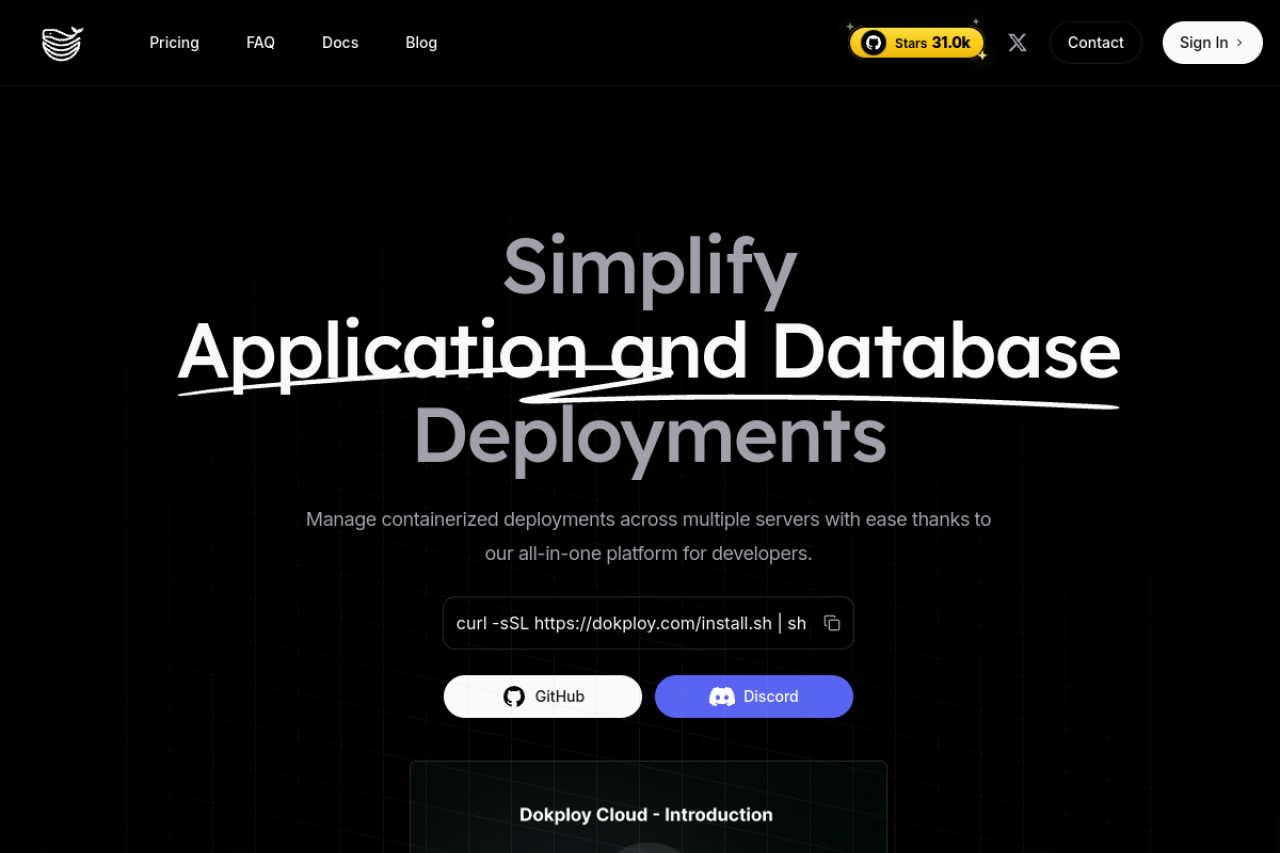Copy the install command with the copy icon
The height and width of the screenshot is (853, 1280).
point(831,623)
